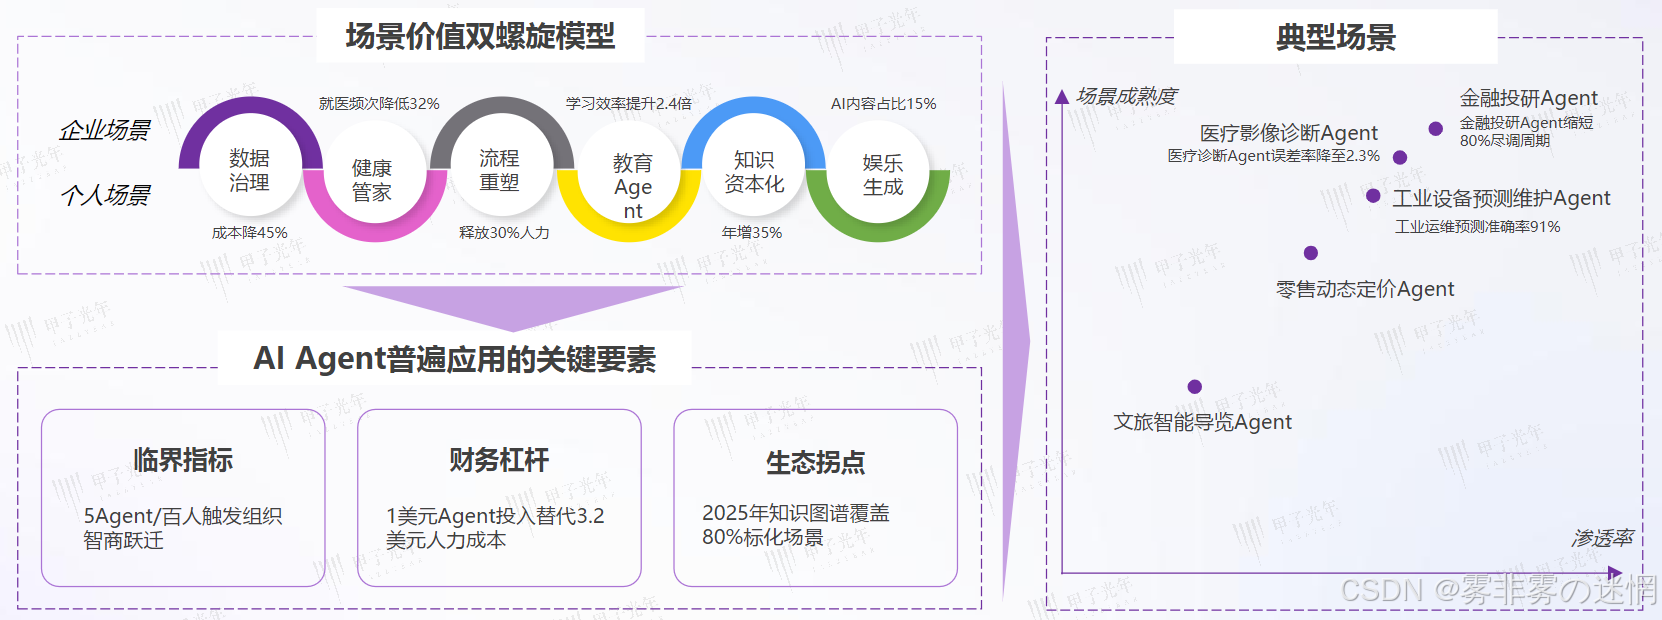This screenshot has height=620, width=1662.
Task: Click the 典型场景 title
Action: point(1336,38)
